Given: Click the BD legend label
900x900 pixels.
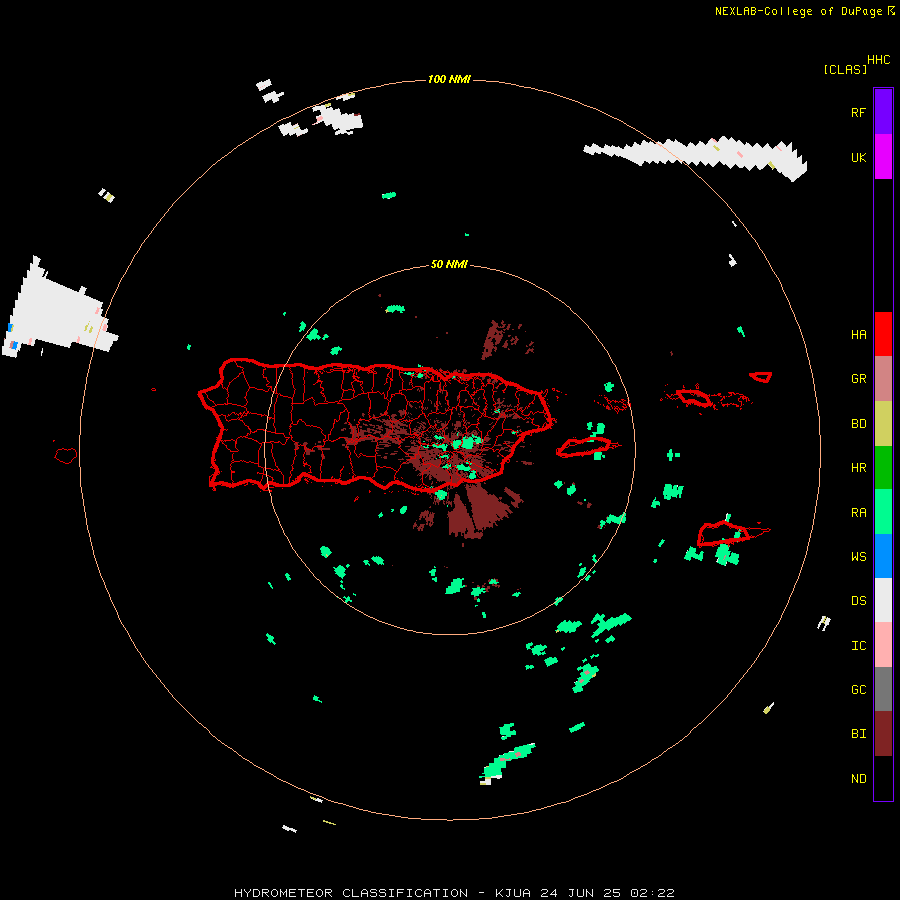Looking at the screenshot, I should pyautogui.click(x=858, y=424).
